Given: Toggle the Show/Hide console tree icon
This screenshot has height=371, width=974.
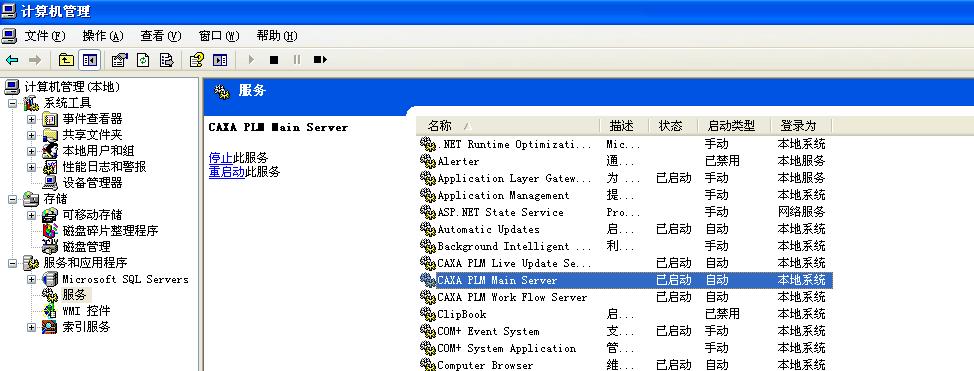Looking at the screenshot, I should pyautogui.click(x=90, y=60).
